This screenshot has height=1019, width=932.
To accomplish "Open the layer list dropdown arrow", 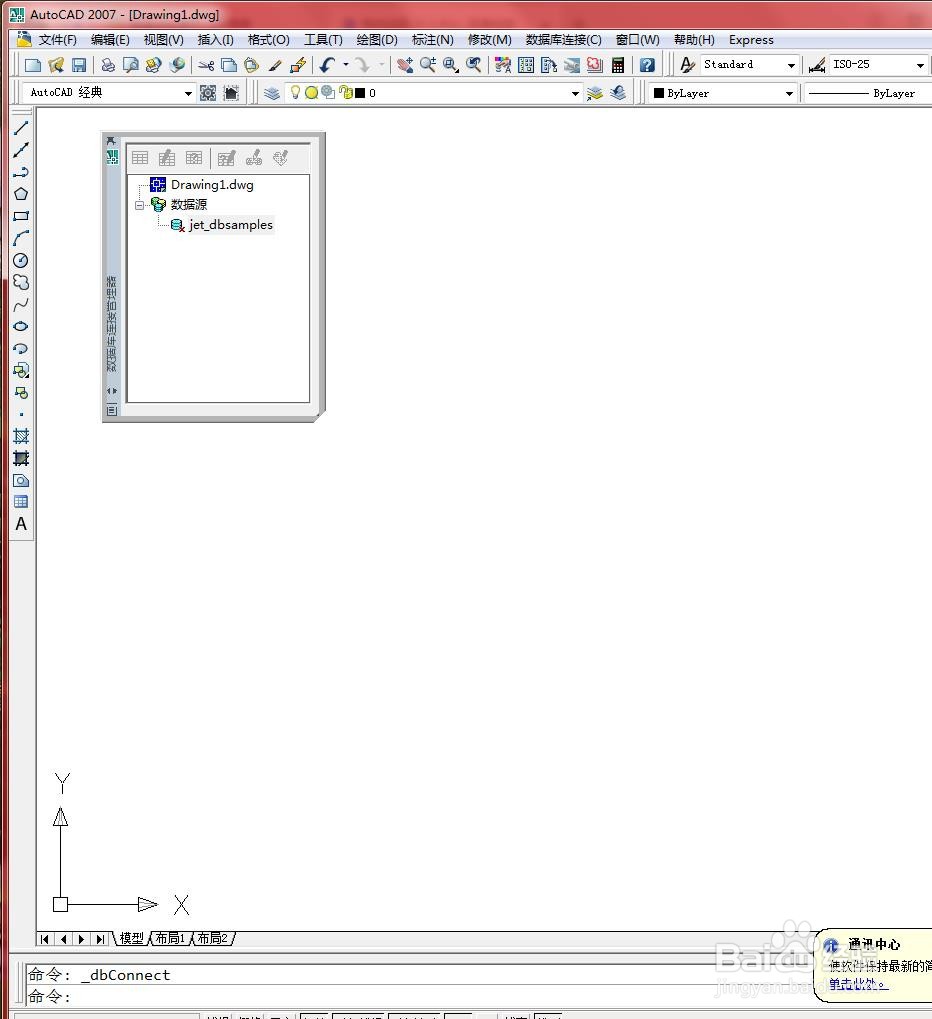I will click(575, 94).
